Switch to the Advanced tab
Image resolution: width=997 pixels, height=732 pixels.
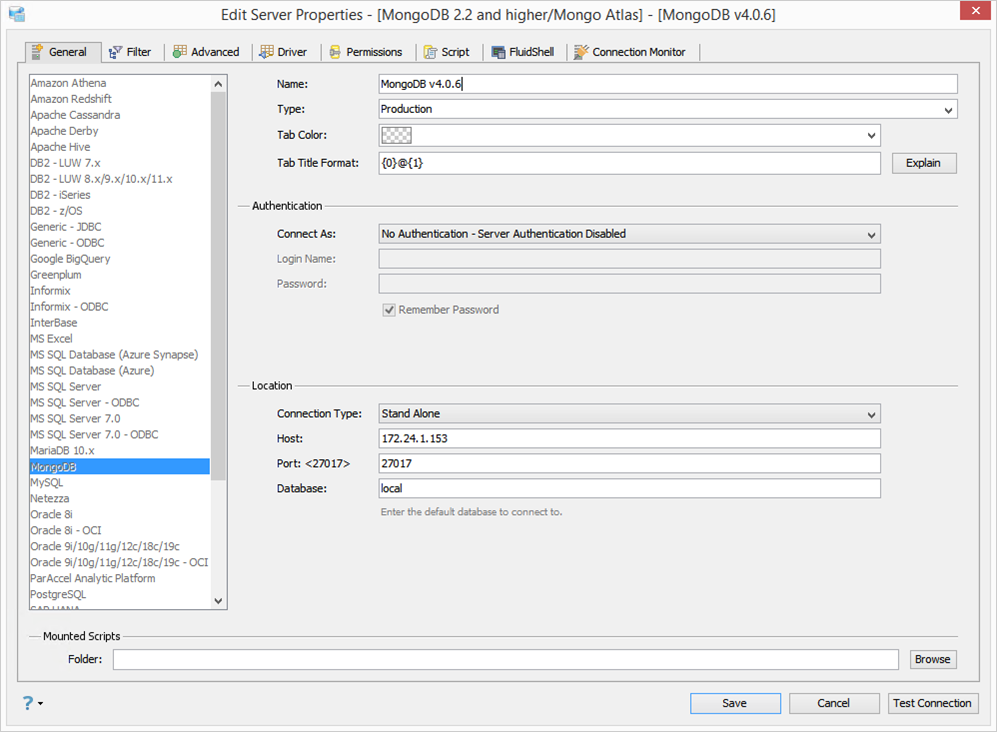[x=207, y=52]
